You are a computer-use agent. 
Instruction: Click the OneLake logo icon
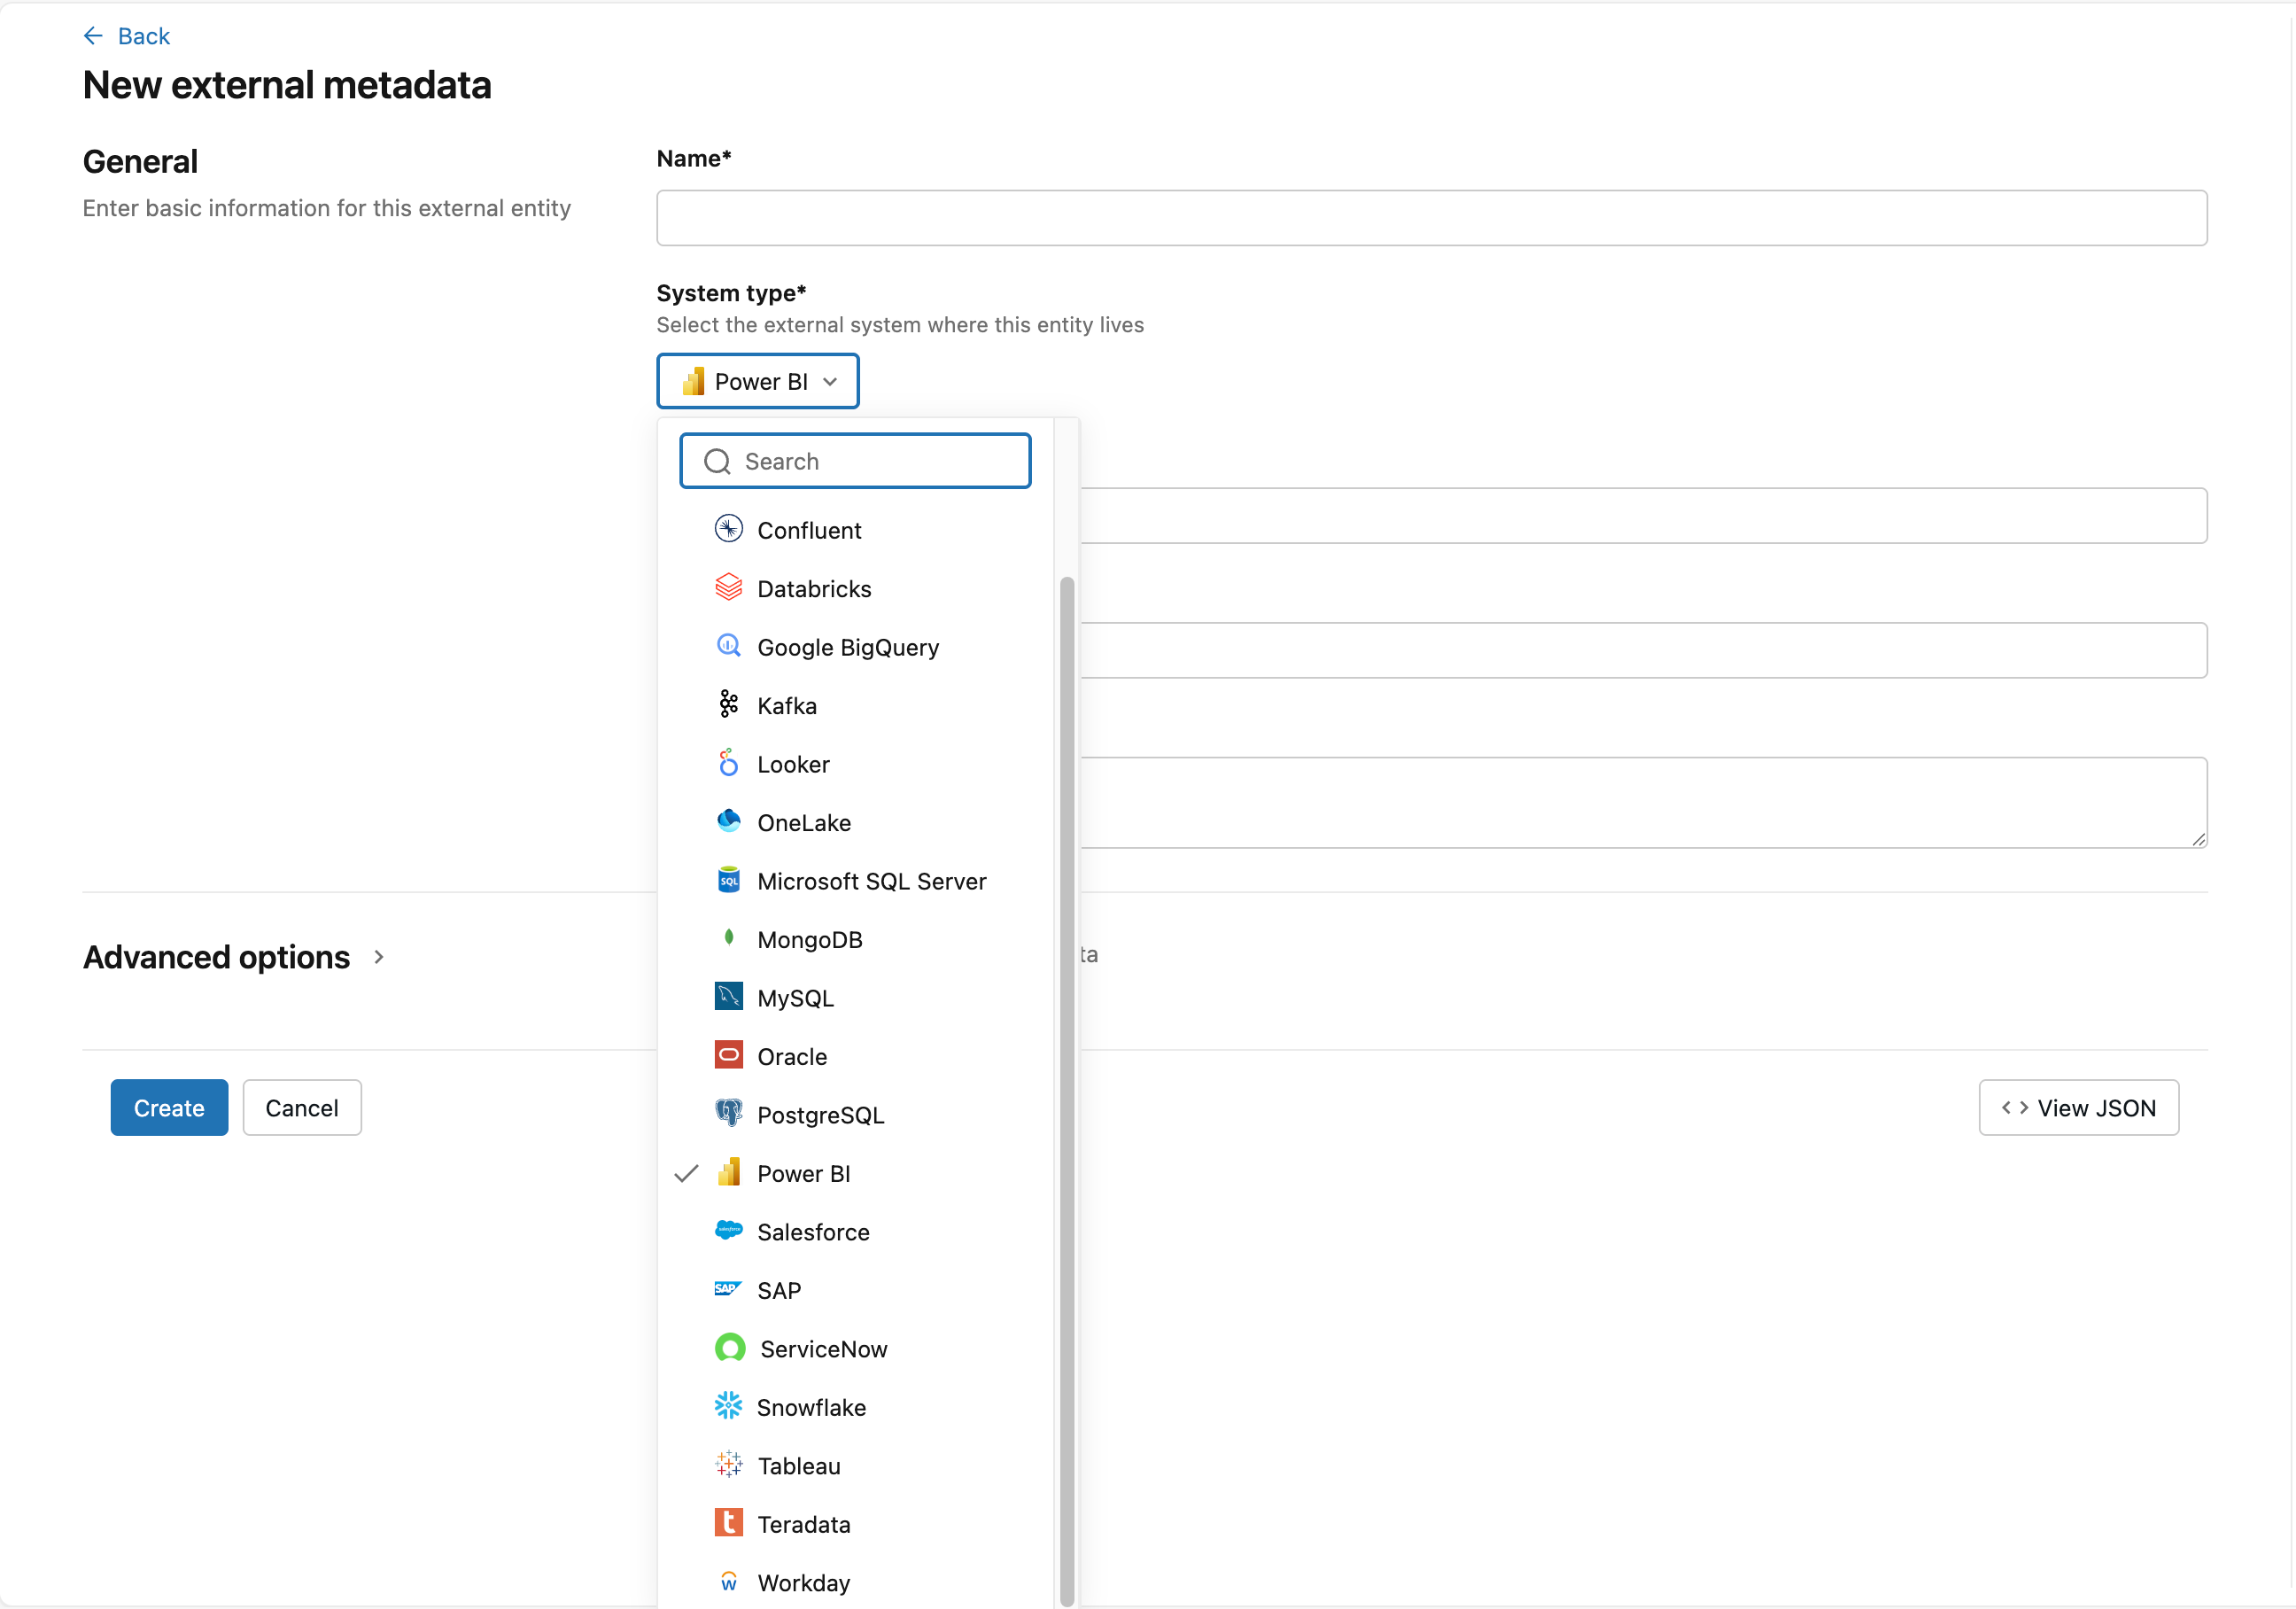coord(728,821)
